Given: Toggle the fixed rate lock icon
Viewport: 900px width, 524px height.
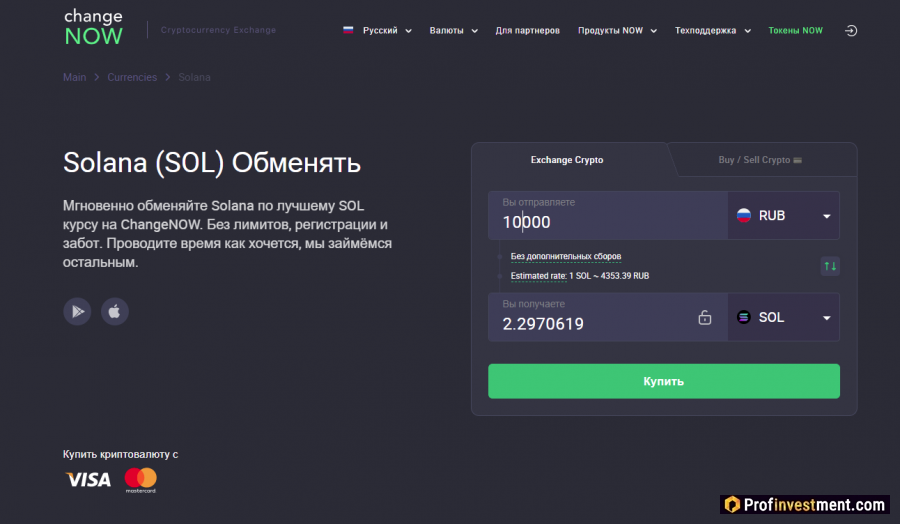Looking at the screenshot, I should [x=705, y=317].
